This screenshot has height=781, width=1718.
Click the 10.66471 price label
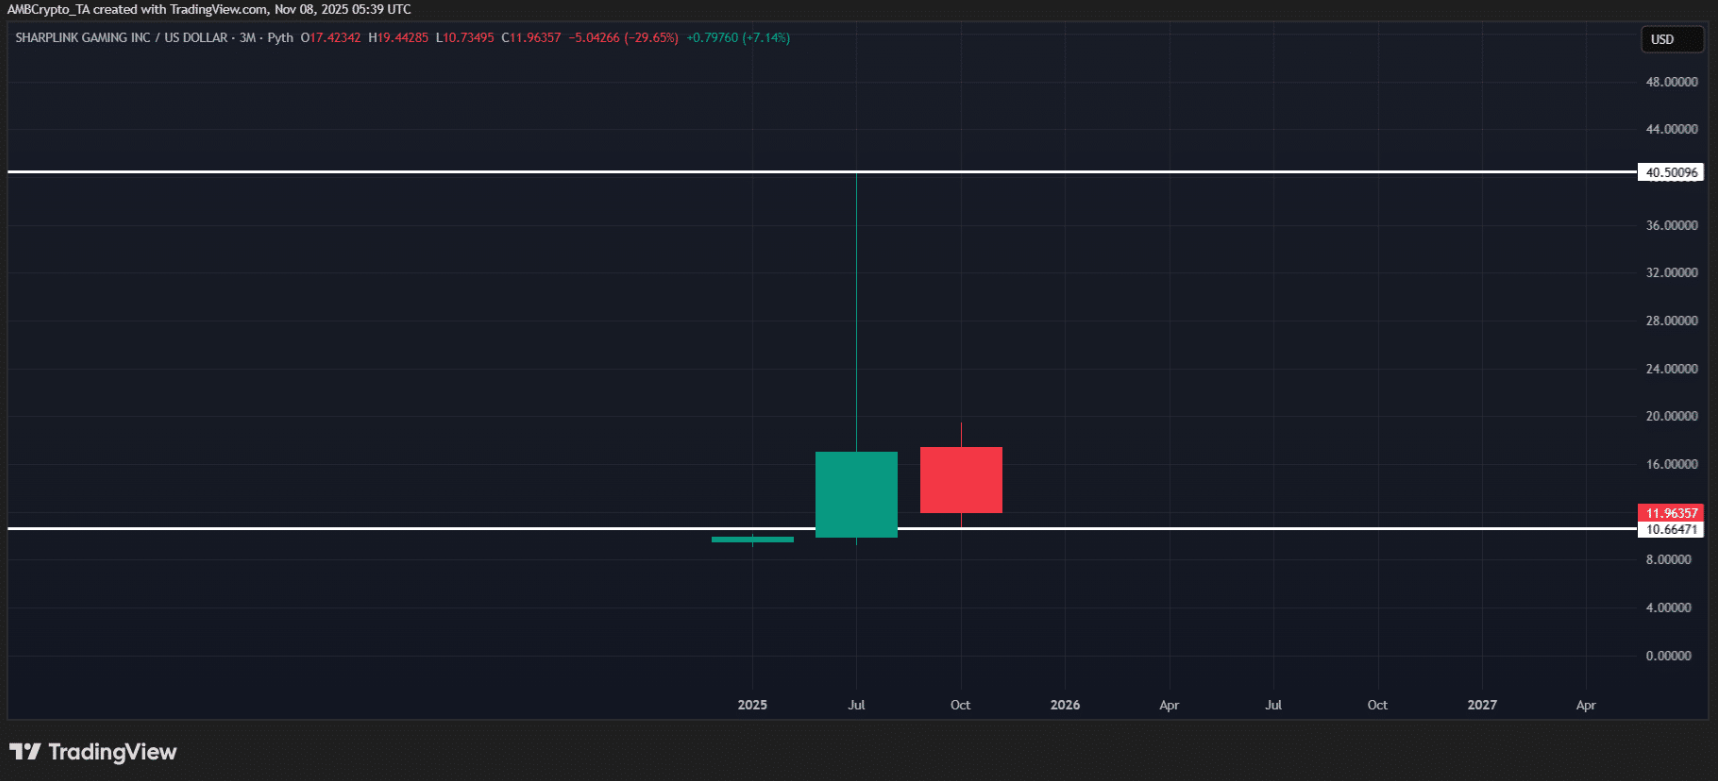(1671, 530)
